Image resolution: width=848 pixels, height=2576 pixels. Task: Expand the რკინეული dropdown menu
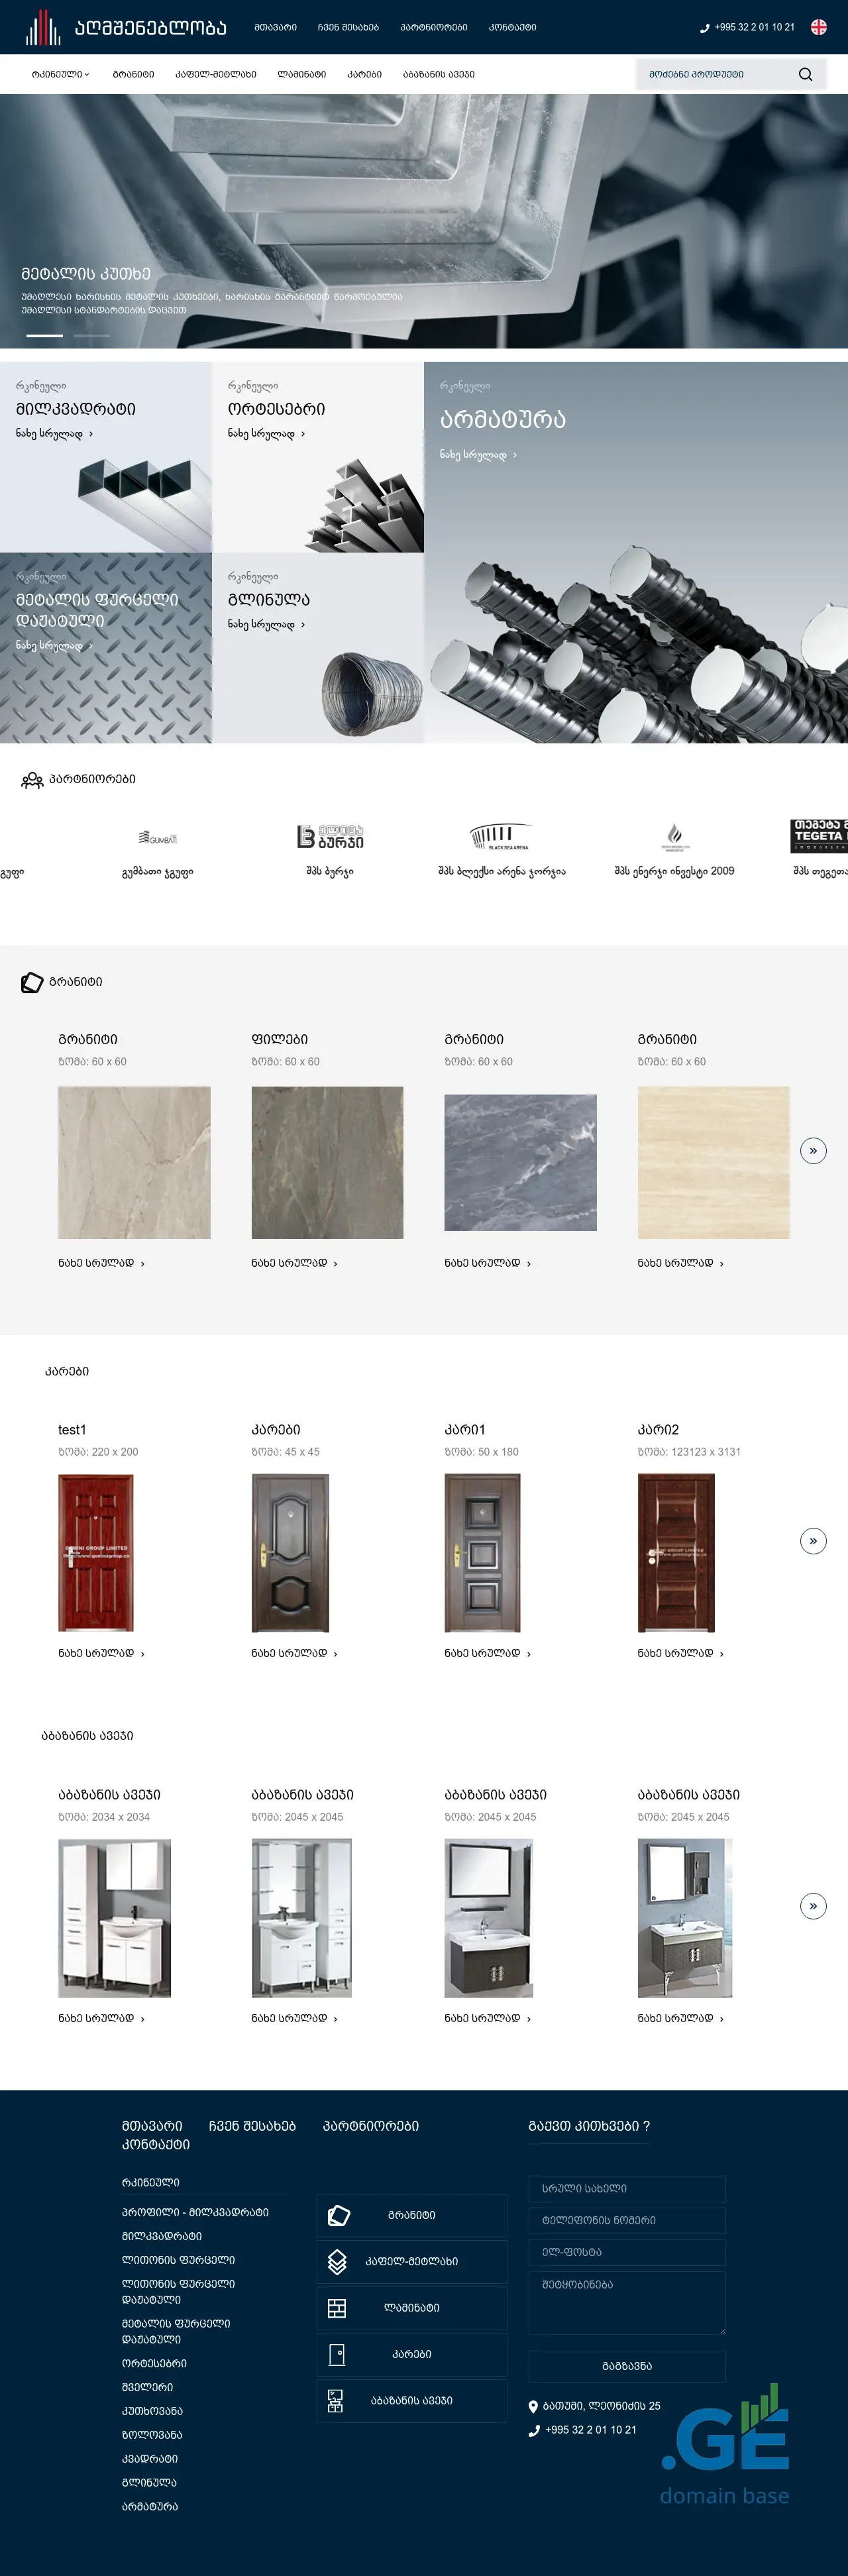click(60, 74)
